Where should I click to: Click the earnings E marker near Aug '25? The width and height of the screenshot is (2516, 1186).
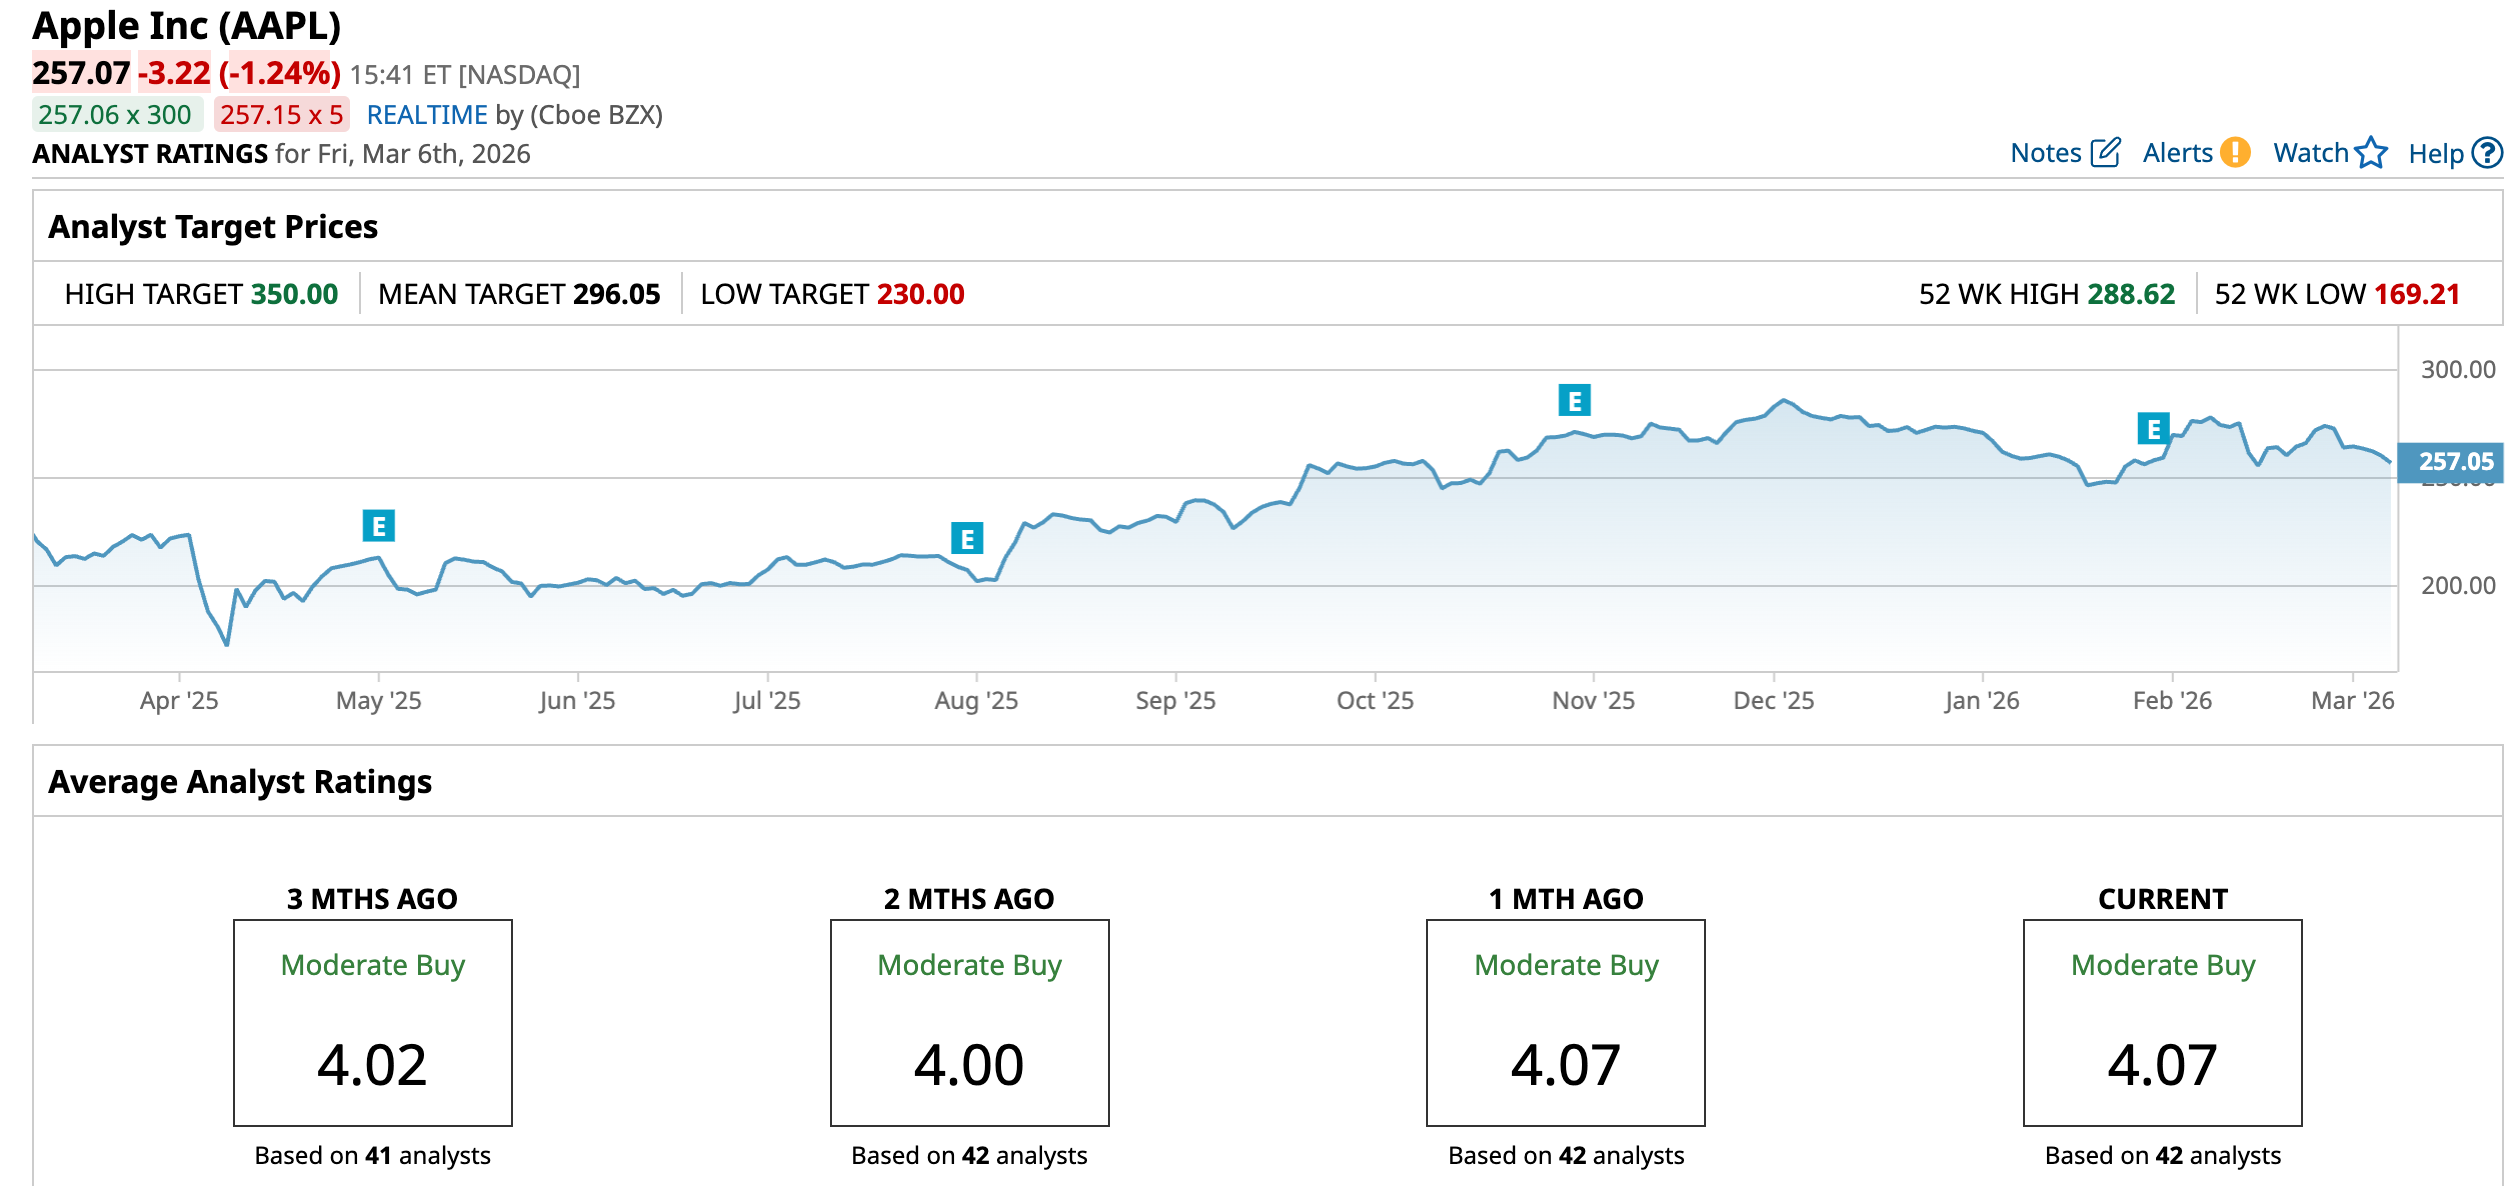click(x=967, y=539)
